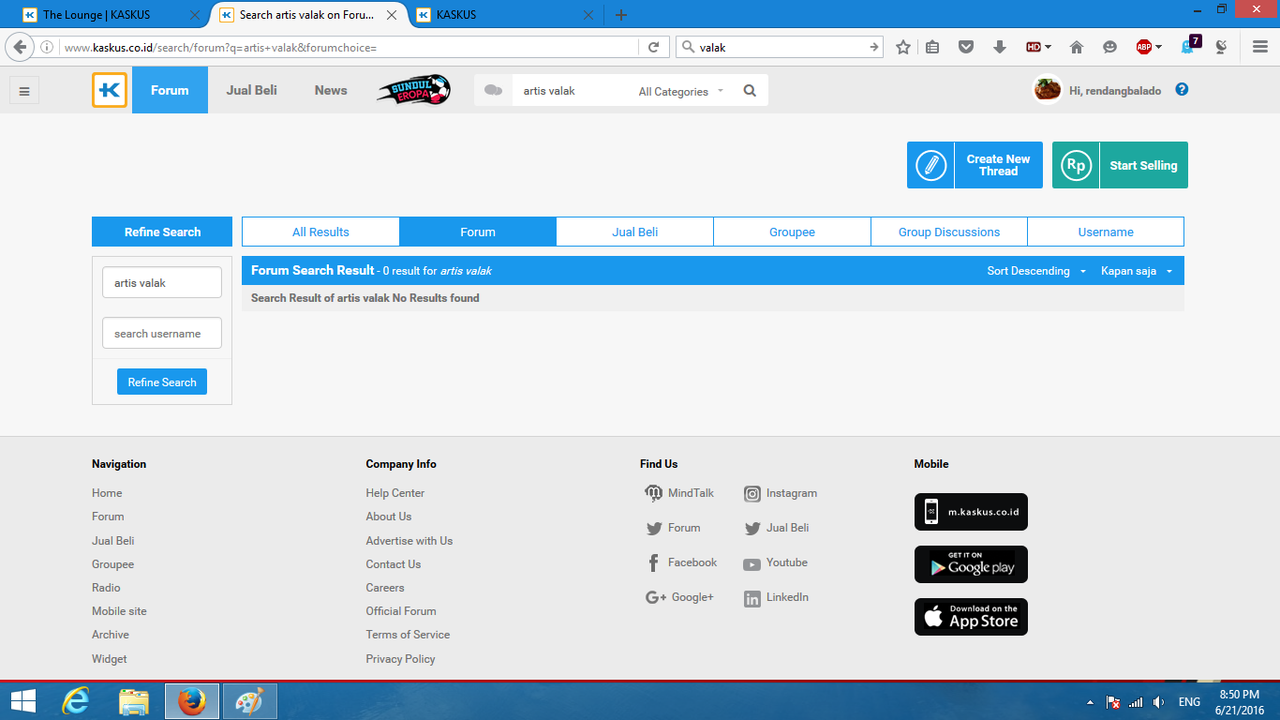
Task: Open News in top navigation
Action: tap(331, 90)
